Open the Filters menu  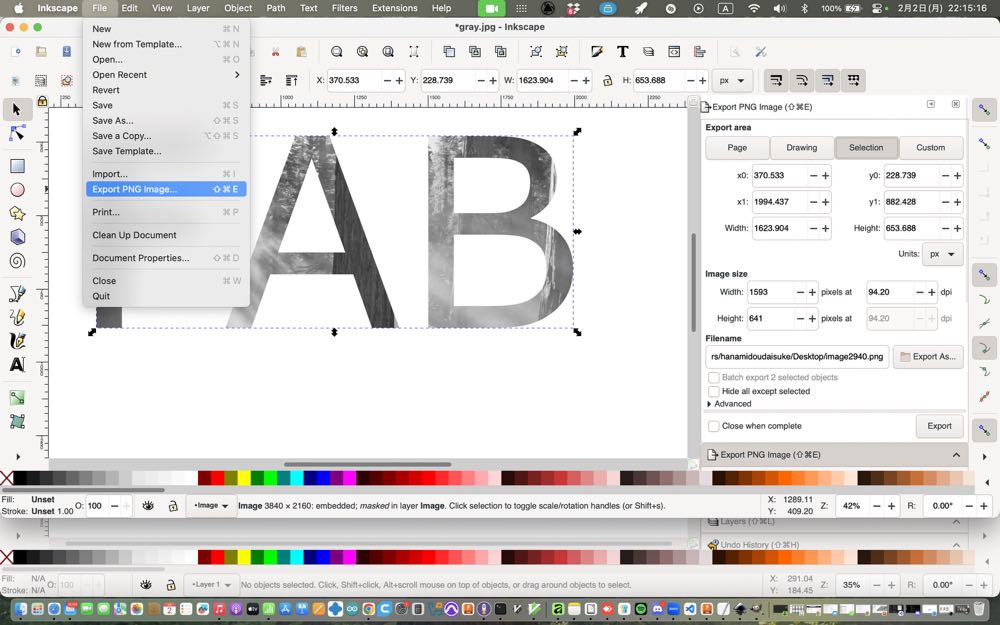(344, 8)
